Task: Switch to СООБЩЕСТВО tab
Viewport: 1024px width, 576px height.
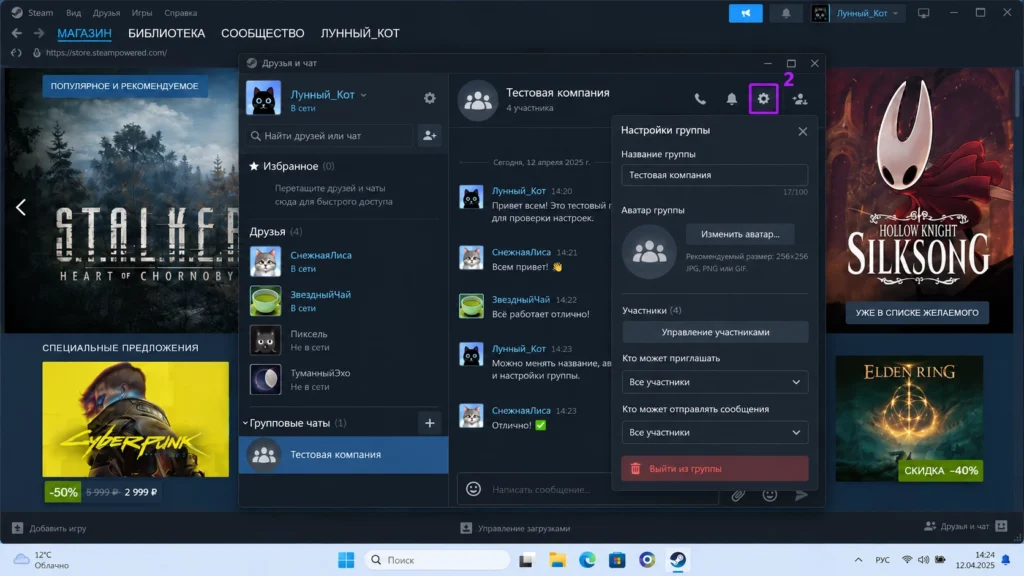Action: 263,33
